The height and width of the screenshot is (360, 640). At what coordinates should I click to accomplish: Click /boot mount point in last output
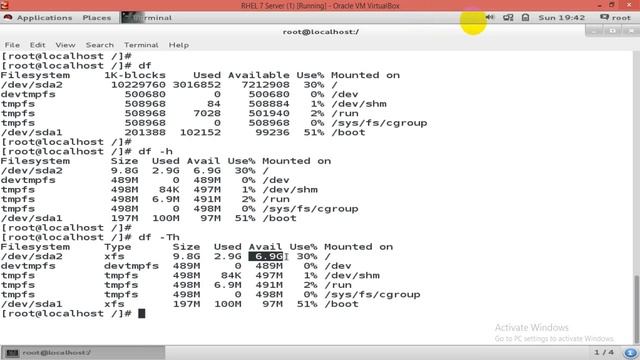click(x=342, y=304)
